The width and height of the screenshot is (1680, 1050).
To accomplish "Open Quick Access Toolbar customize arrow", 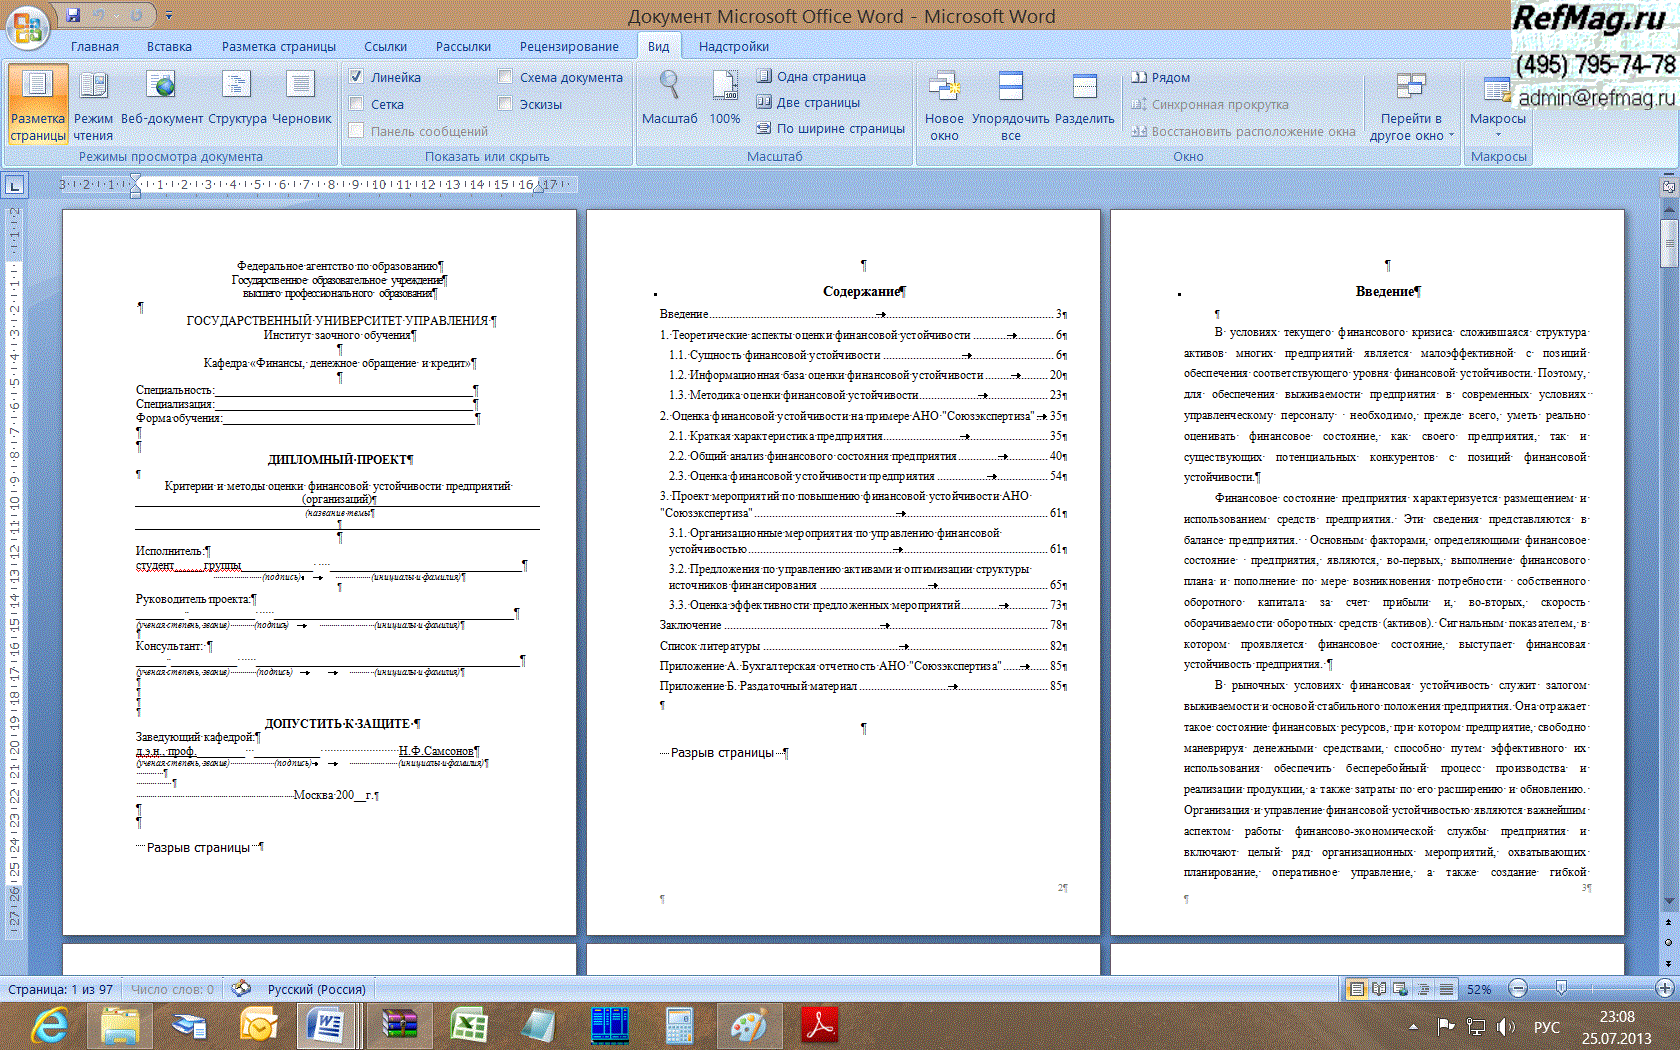I will 169,16.
